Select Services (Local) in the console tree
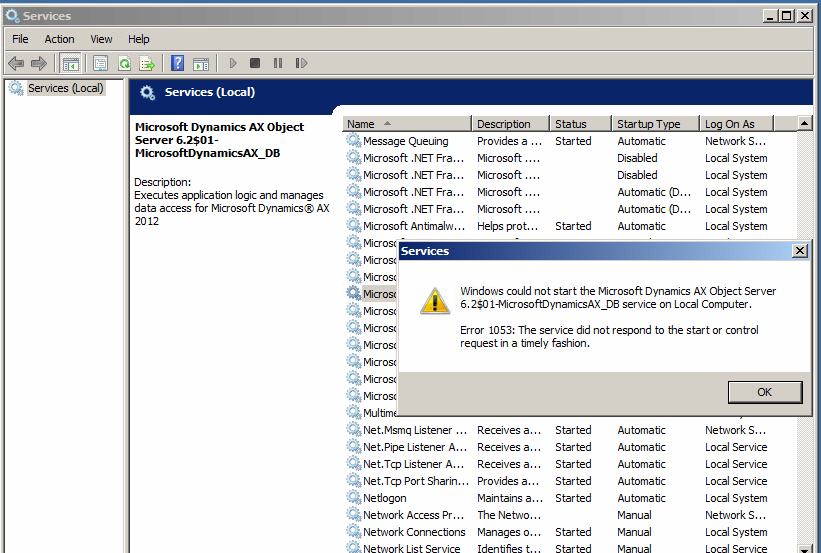 click(x=65, y=88)
